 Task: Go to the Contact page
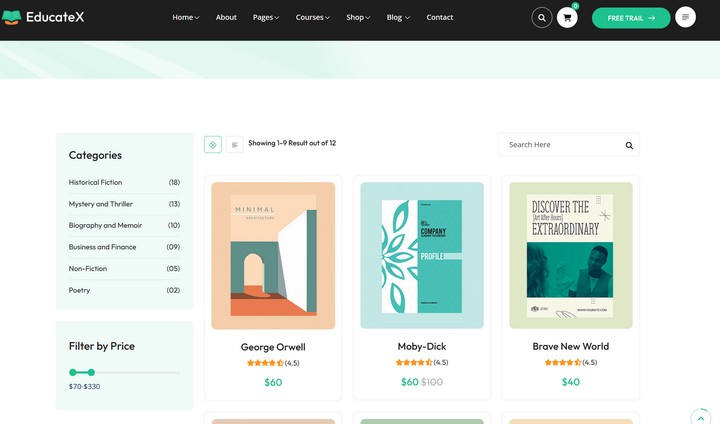[x=439, y=17]
